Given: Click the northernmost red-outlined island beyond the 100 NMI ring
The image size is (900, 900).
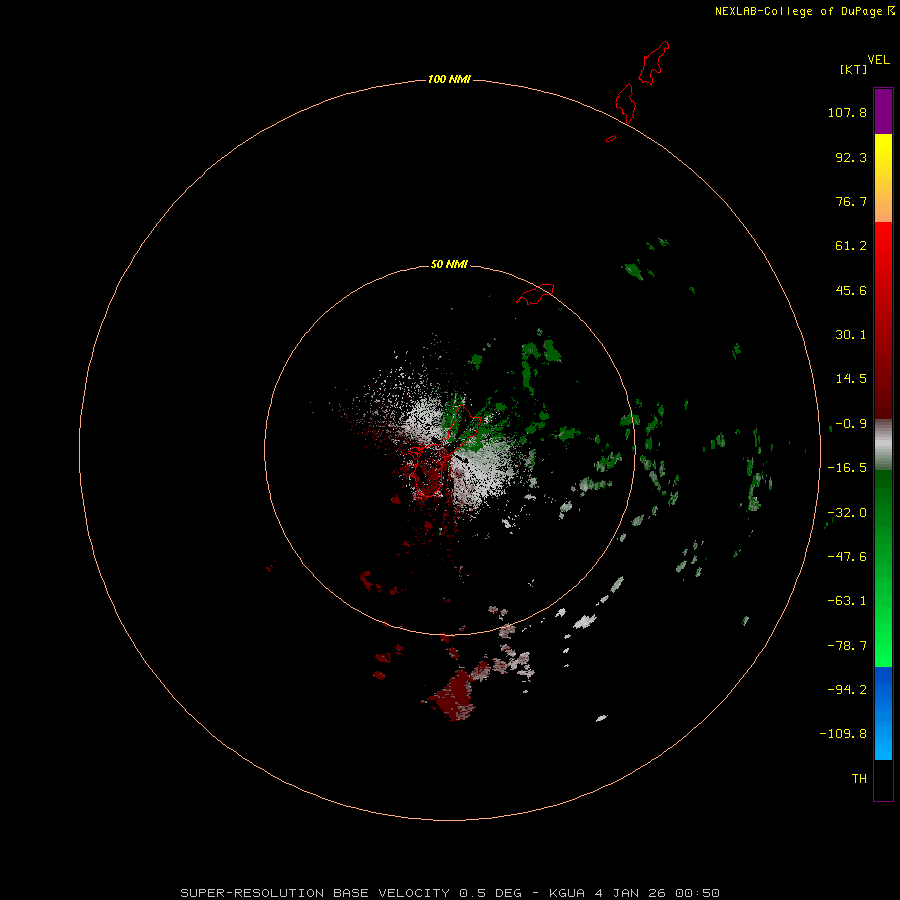Looking at the screenshot, I should pyautogui.click(x=654, y=63).
